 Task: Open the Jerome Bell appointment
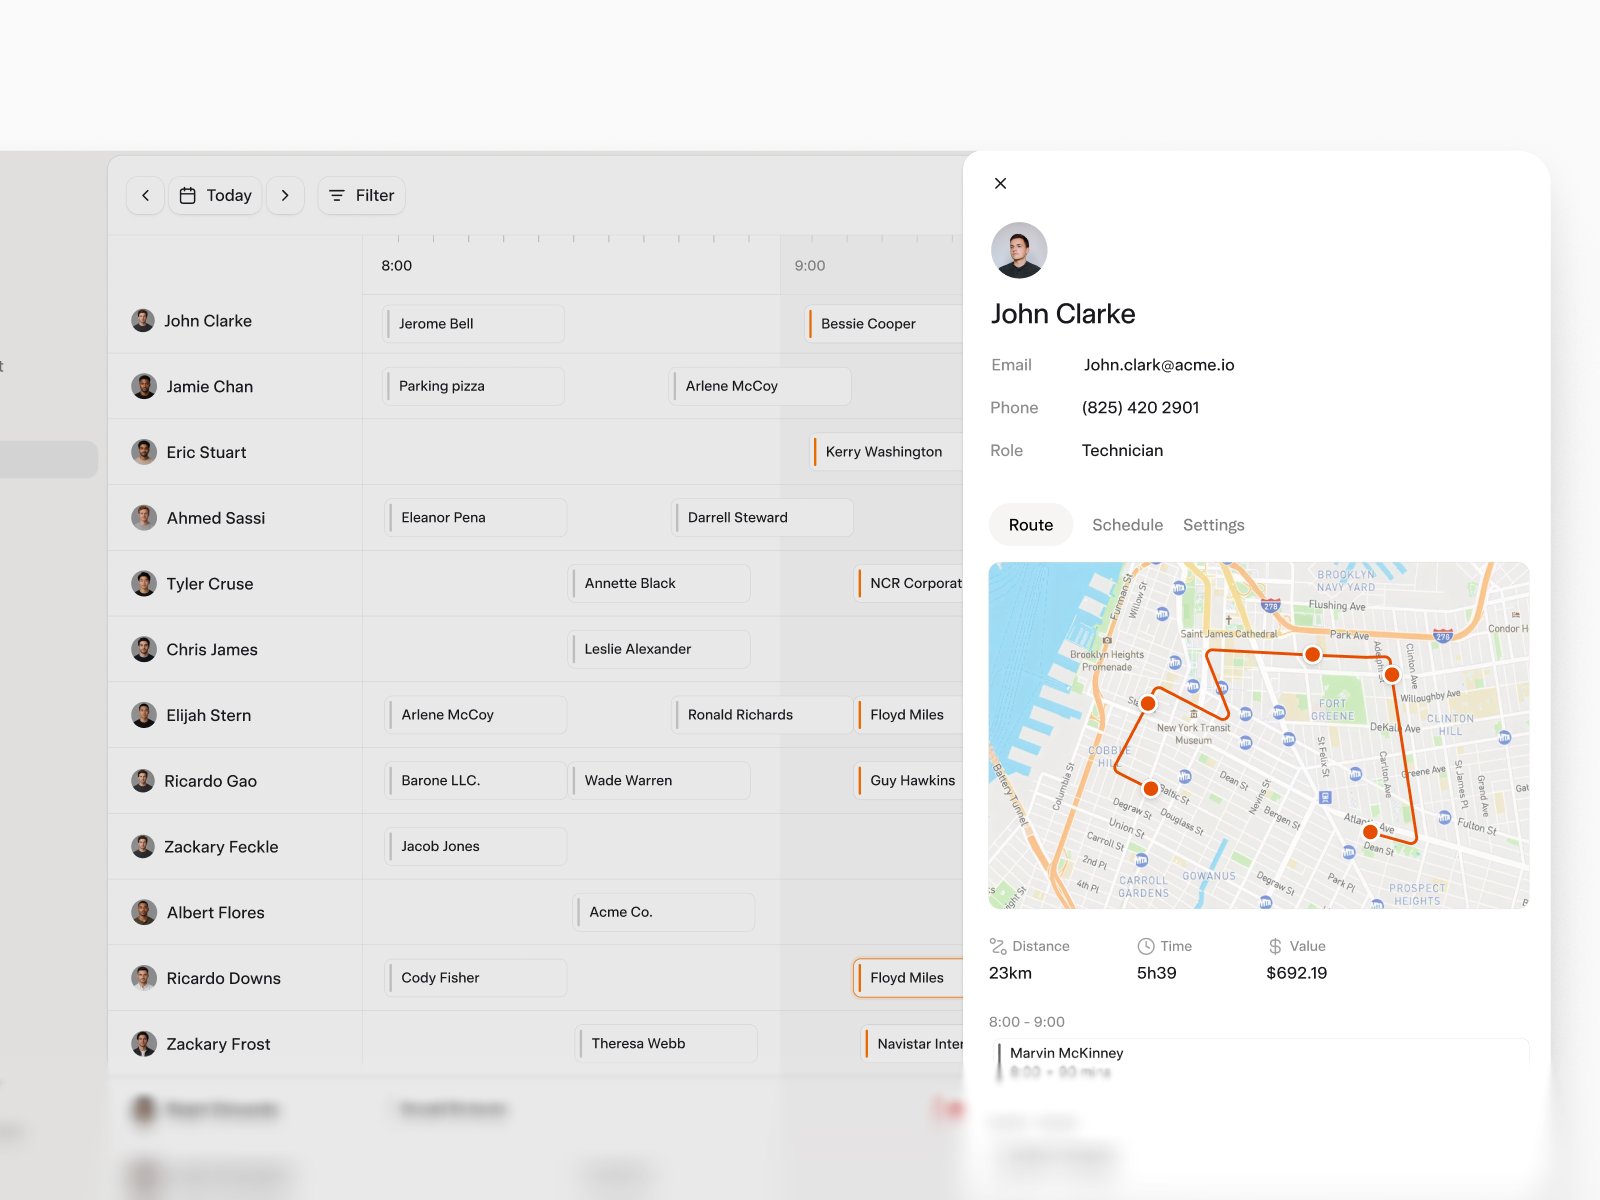point(474,324)
